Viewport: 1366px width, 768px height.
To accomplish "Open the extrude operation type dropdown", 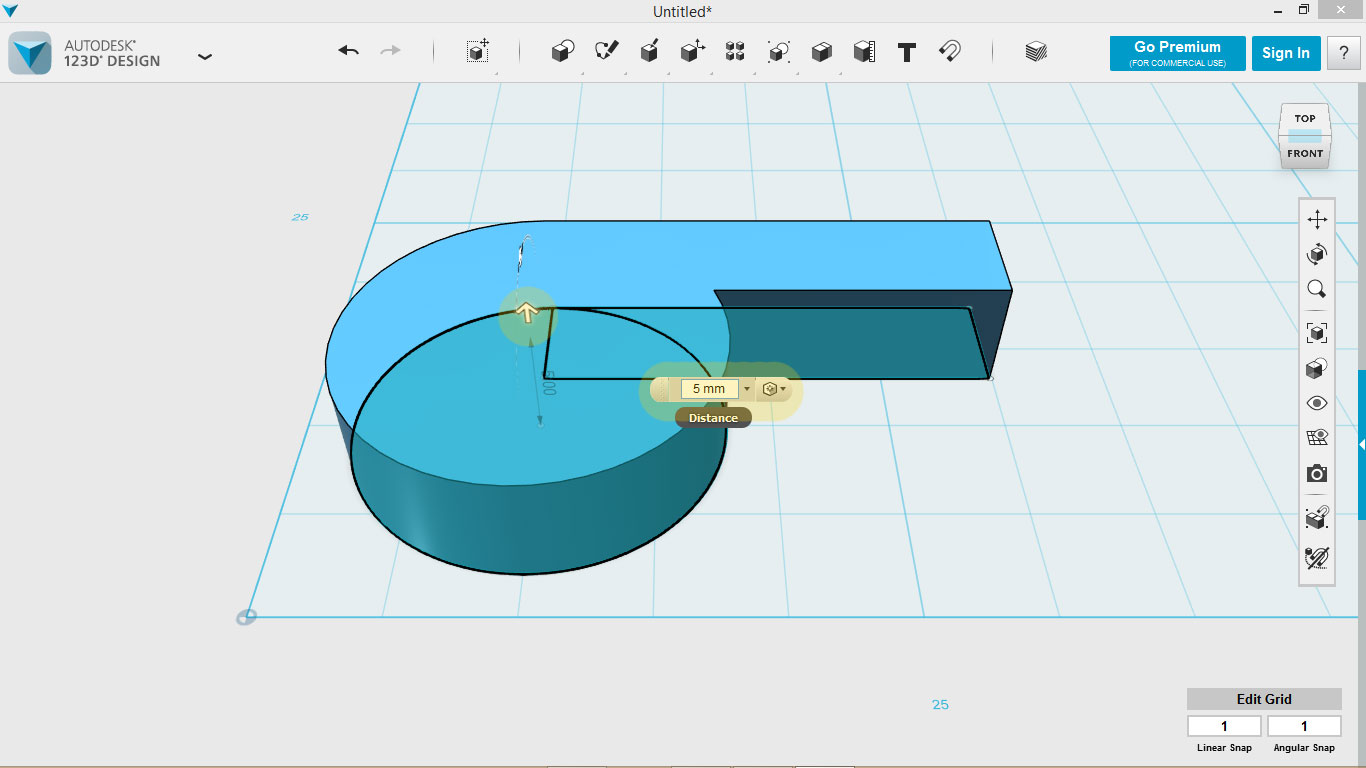I will click(x=773, y=389).
